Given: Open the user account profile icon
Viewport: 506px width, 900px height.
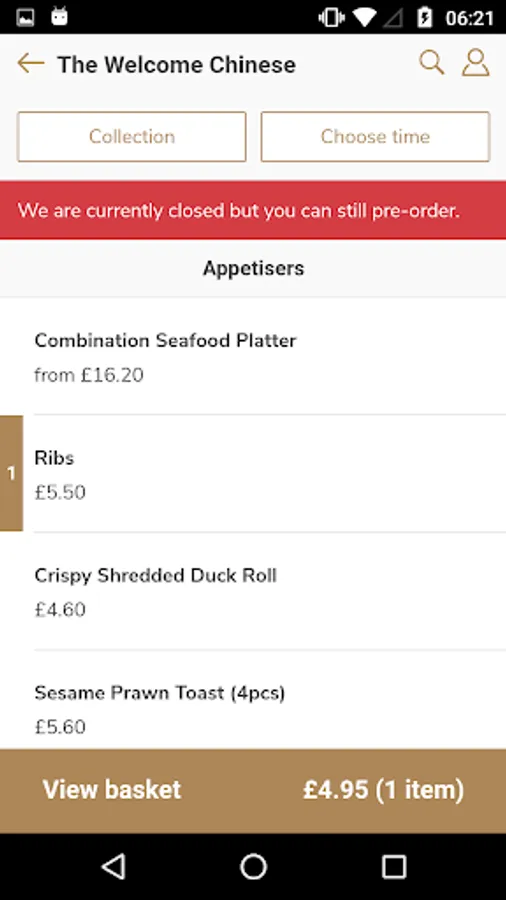Looking at the screenshot, I should click(x=476, y=62).
